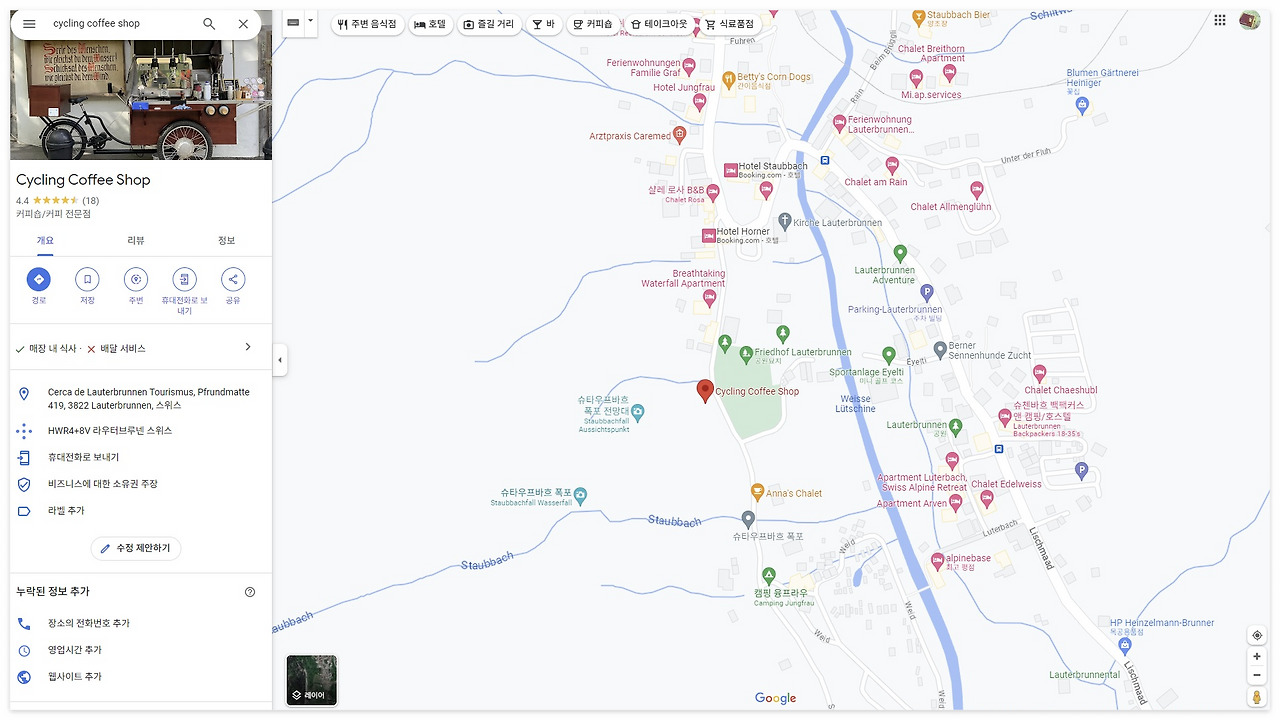Open the 레이어 layers thumbnail
Image resolution: width=1280 pixels, height=720 pixels.
(x=312, y=680)
